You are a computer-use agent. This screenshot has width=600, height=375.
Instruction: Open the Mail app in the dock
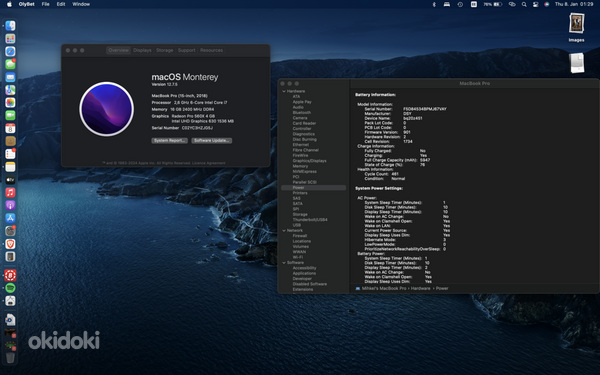point(10,77)
